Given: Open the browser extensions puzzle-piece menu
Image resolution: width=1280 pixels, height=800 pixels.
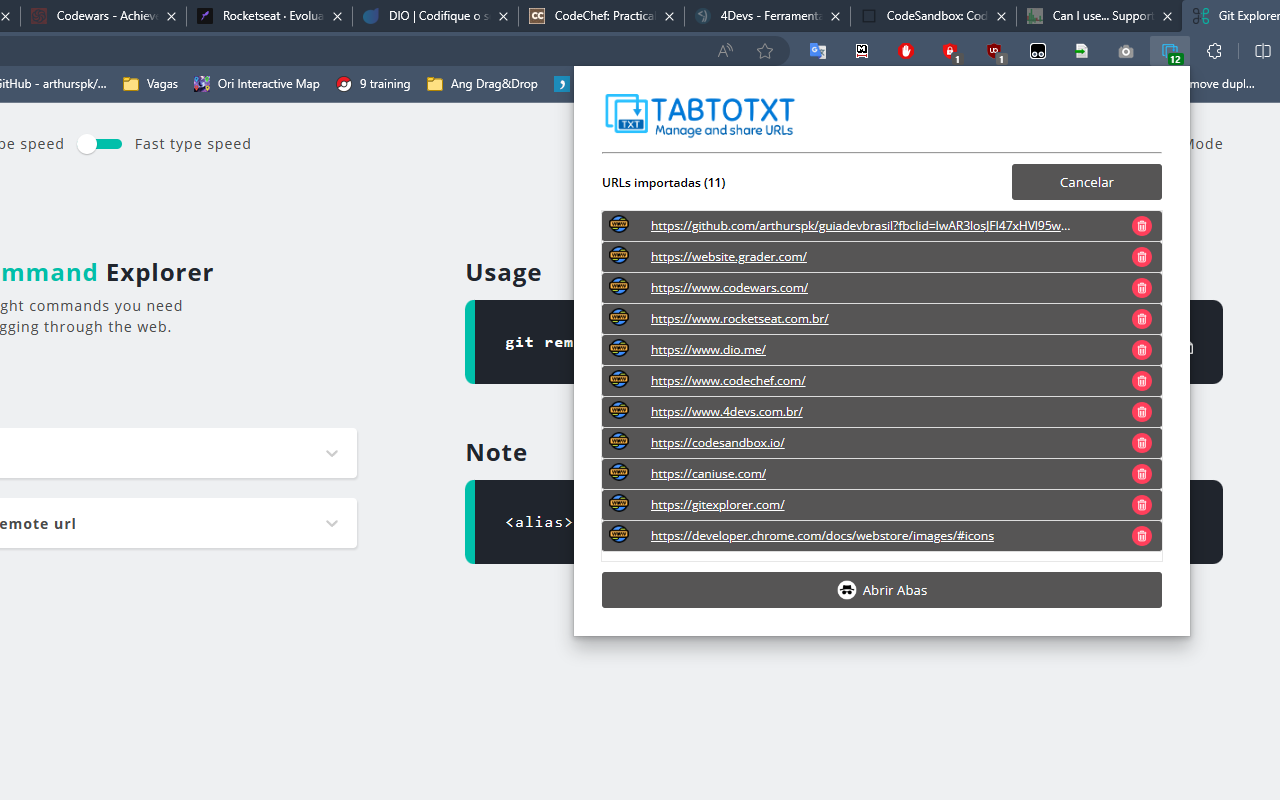Looking at the screenshot, I should 1213,51.
